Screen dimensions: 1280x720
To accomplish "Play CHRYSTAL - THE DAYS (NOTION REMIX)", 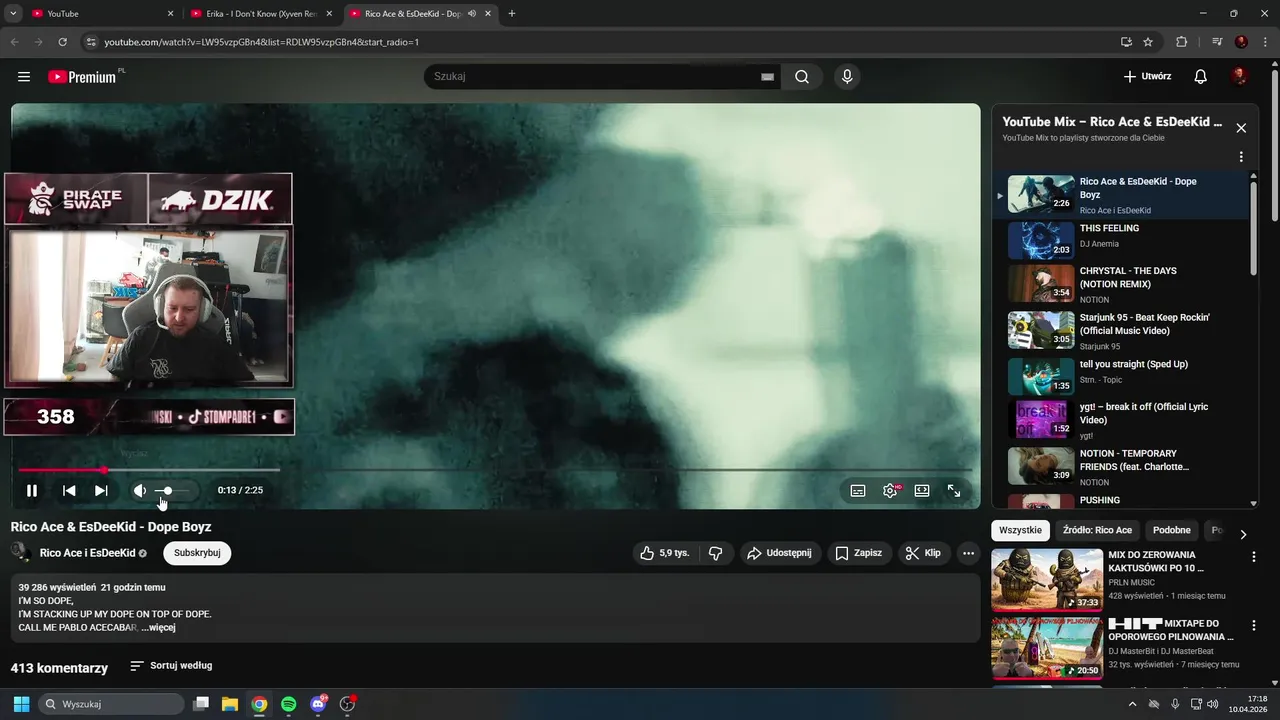I will pos(1120,284).
